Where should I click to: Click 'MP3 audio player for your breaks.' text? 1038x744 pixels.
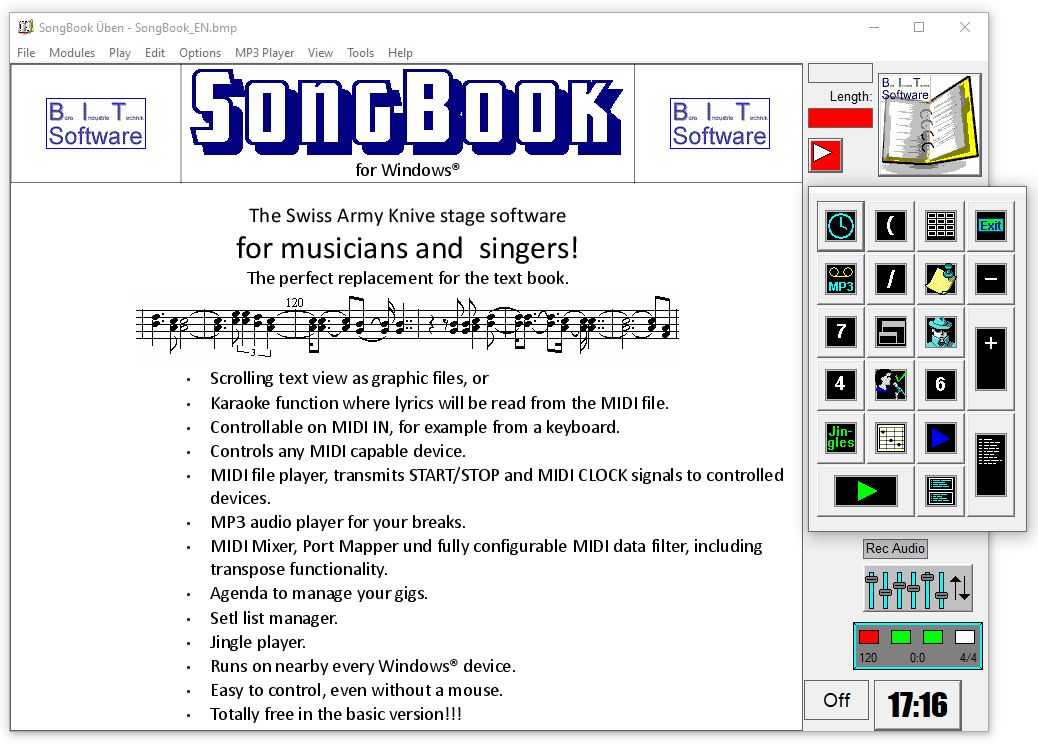tap(338, 522)
